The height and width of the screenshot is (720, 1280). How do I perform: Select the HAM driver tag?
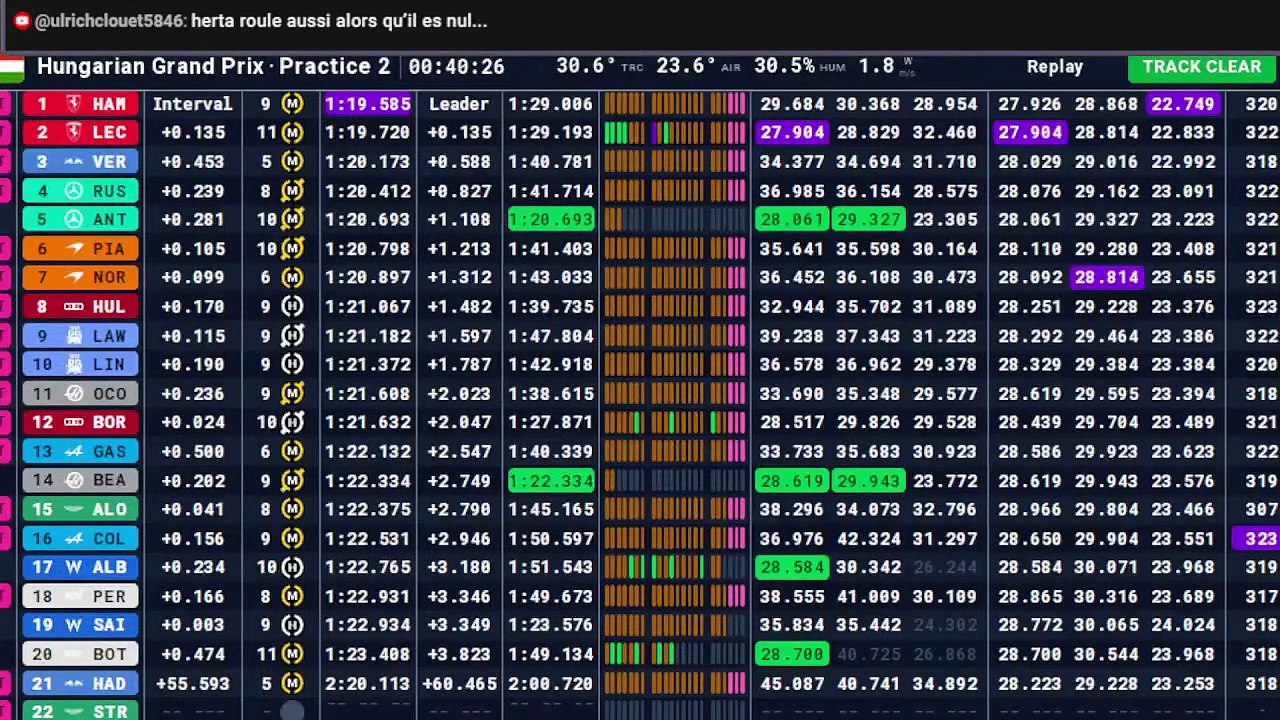[81, 104]
